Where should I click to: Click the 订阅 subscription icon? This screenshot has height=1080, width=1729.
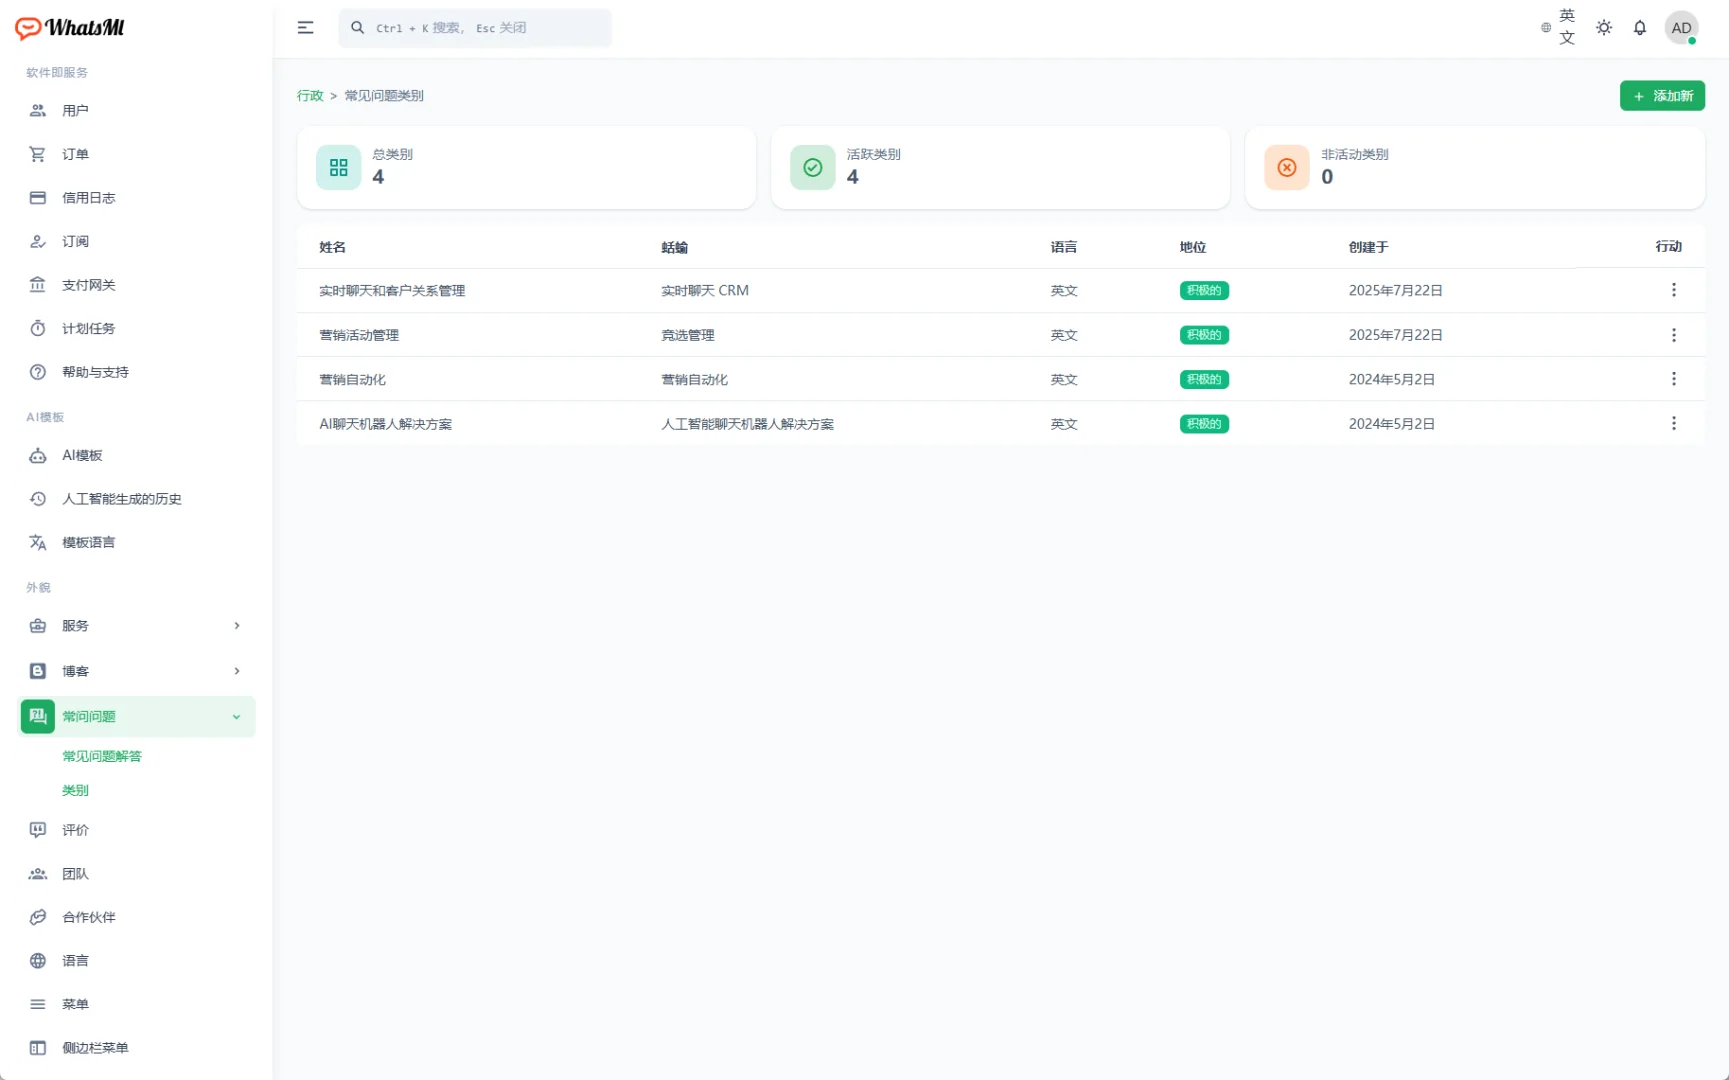[x=38, y=241]
